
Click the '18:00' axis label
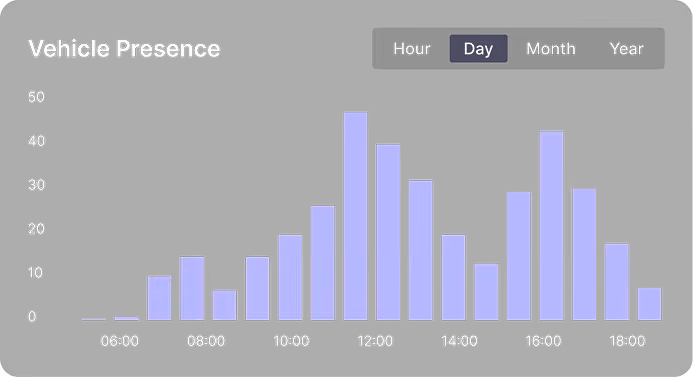click(x=627, y=341)
